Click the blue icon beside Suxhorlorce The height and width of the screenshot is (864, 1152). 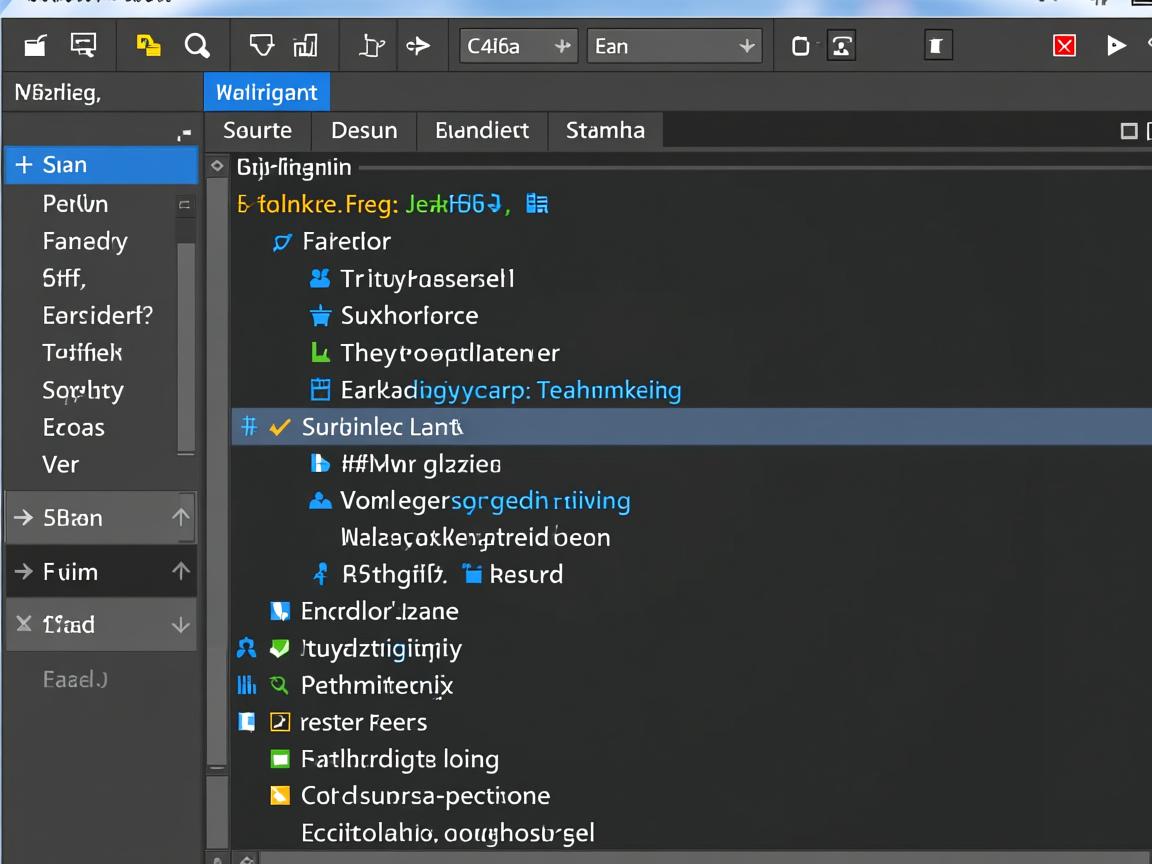(x=320, y=316)
